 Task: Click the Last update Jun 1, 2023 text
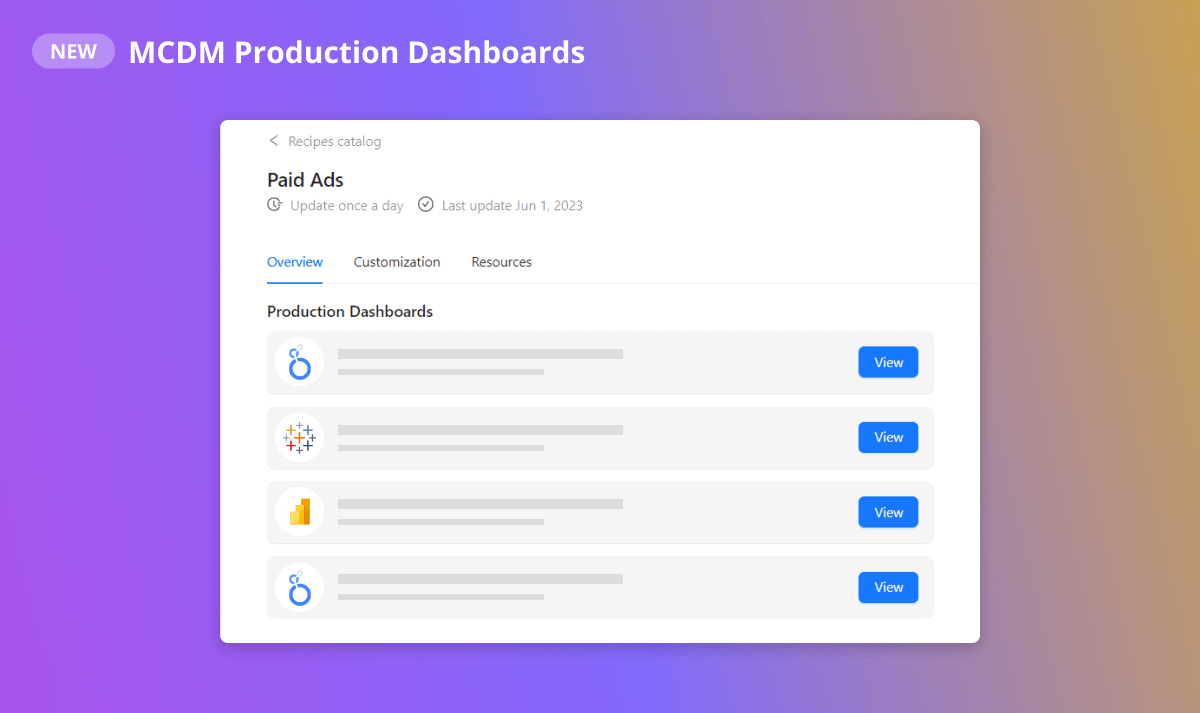512,206
